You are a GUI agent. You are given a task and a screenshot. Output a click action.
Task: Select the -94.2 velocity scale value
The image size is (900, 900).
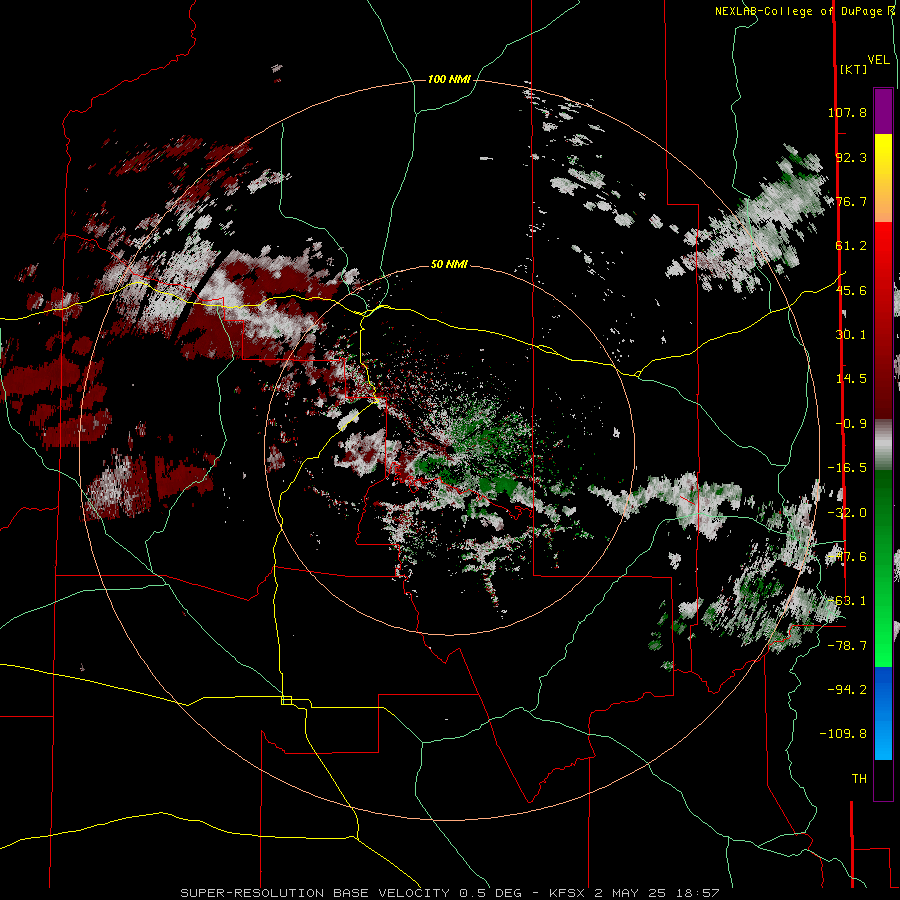(x=847, y=689)
